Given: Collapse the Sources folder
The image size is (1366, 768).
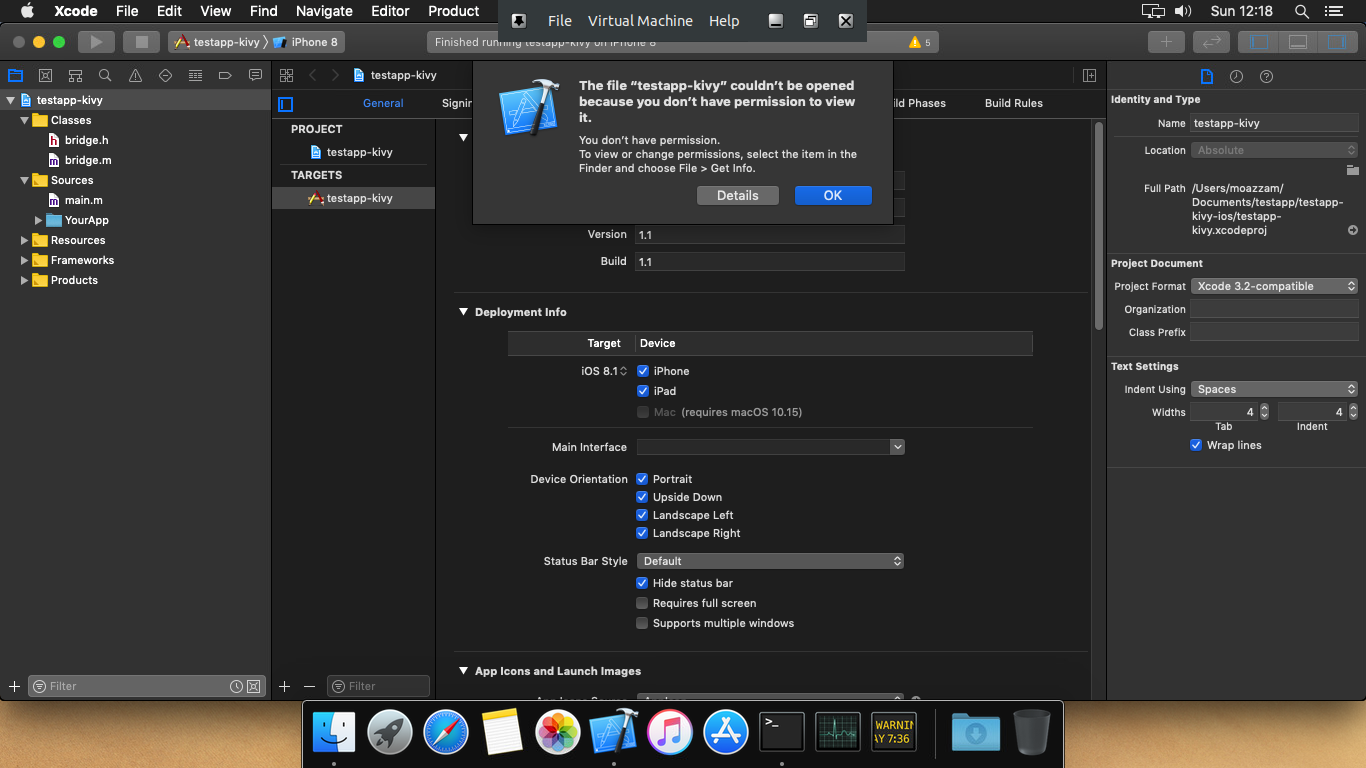Looking at the screenshot, I should pos(25,180).
